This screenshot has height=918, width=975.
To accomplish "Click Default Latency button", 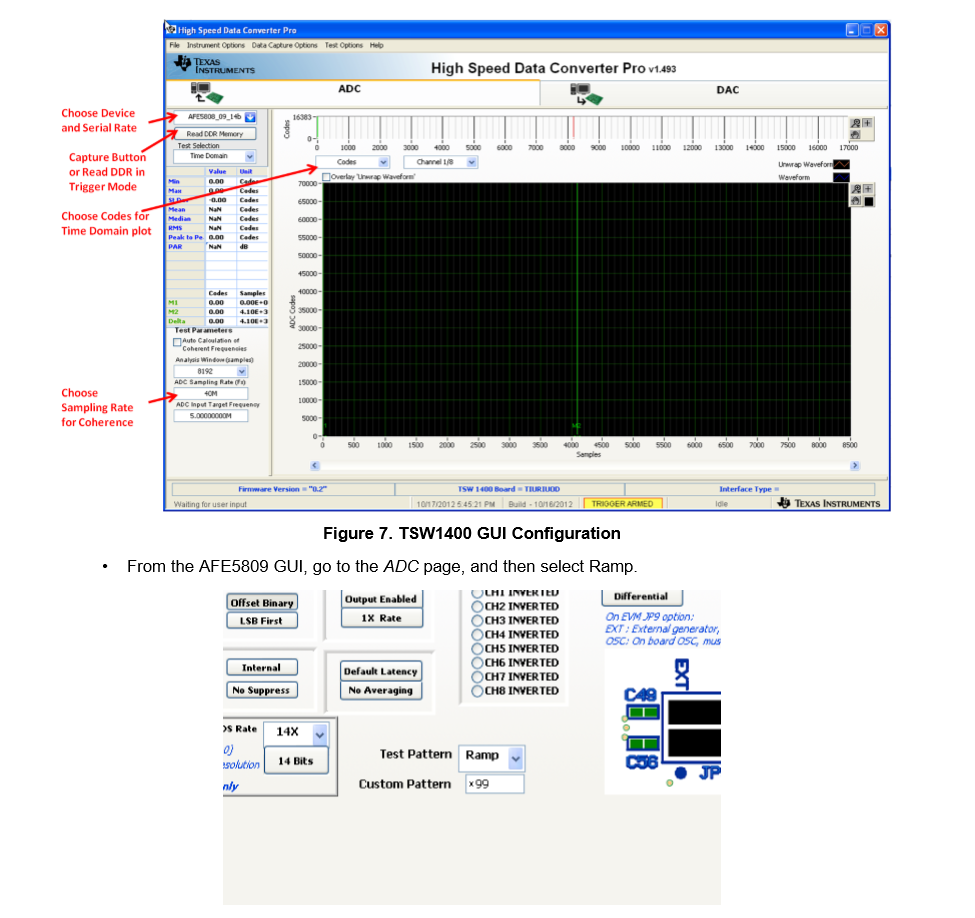I will tap(381, 671).
